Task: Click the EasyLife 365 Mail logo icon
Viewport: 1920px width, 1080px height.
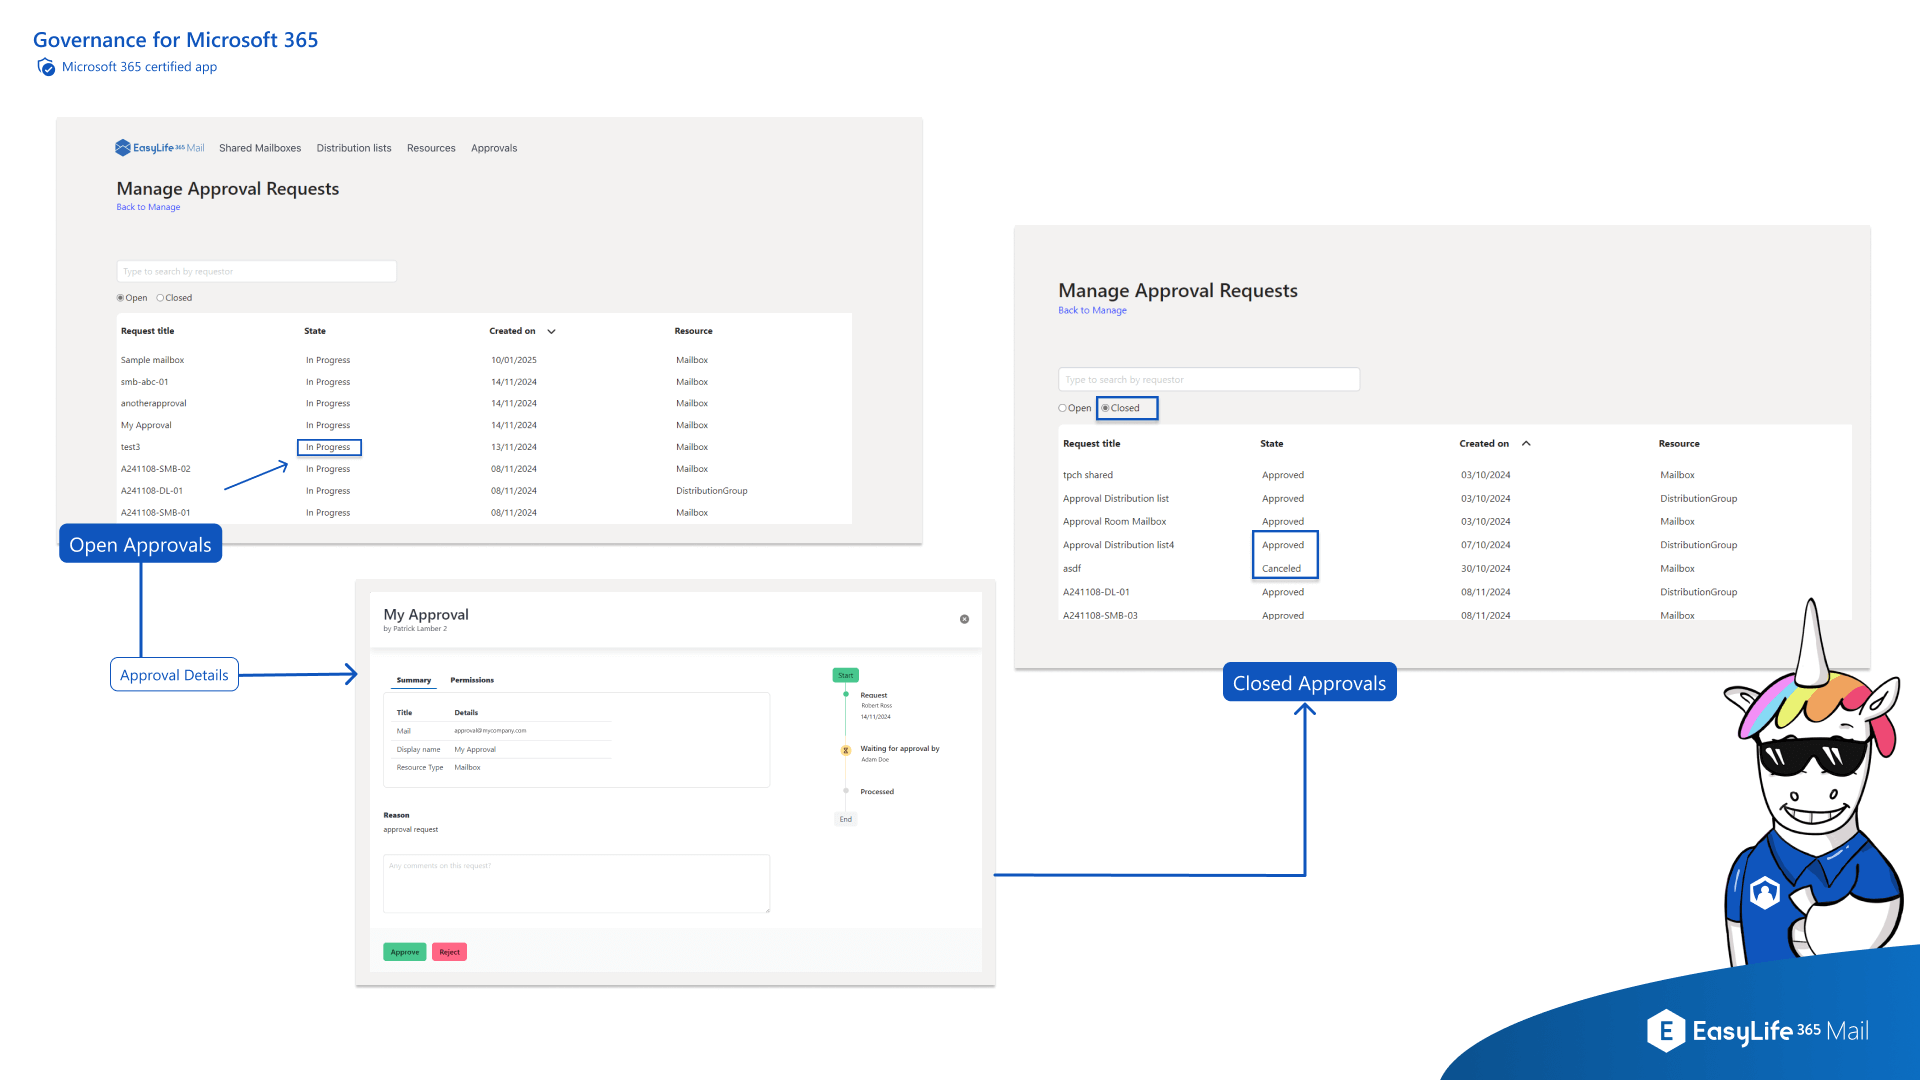Action: click(123, 147)
